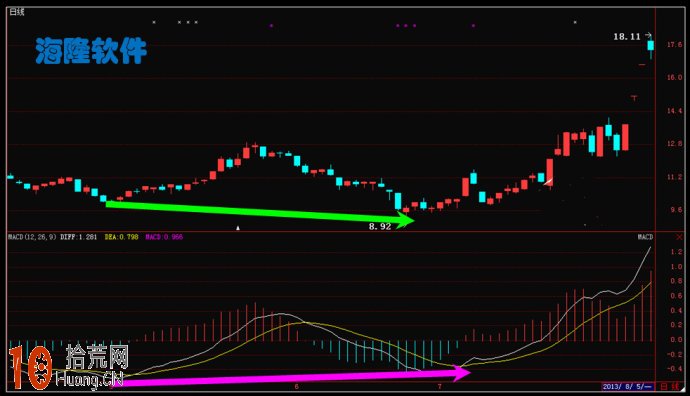Close the MACD indicator panel

point(679,237)
